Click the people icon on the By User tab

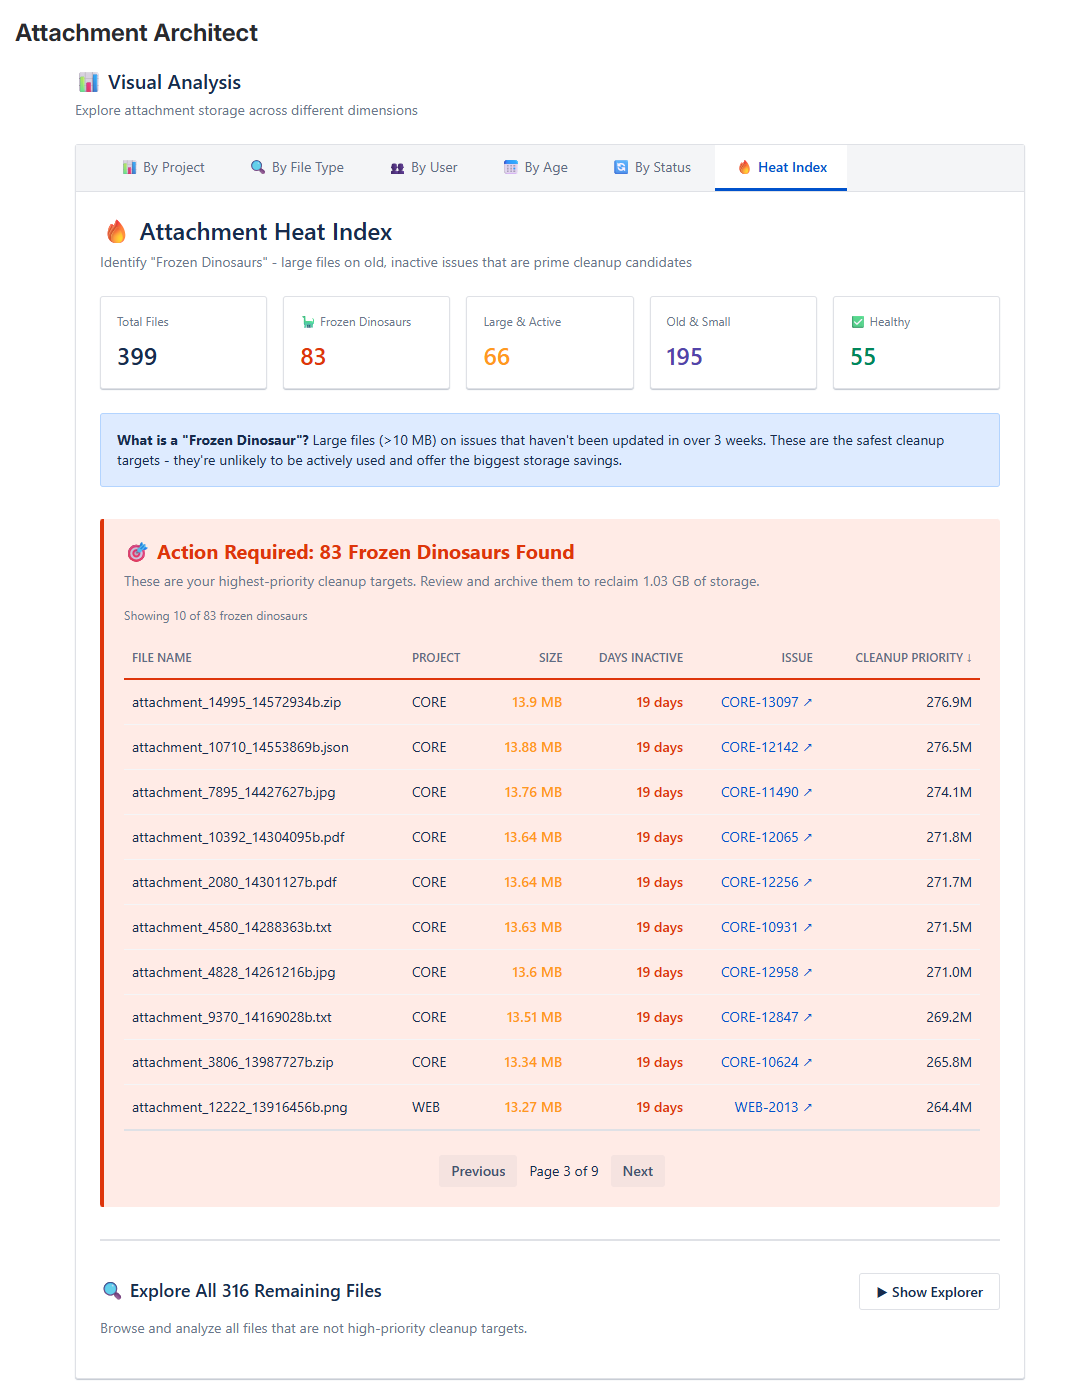pos(397,167)
